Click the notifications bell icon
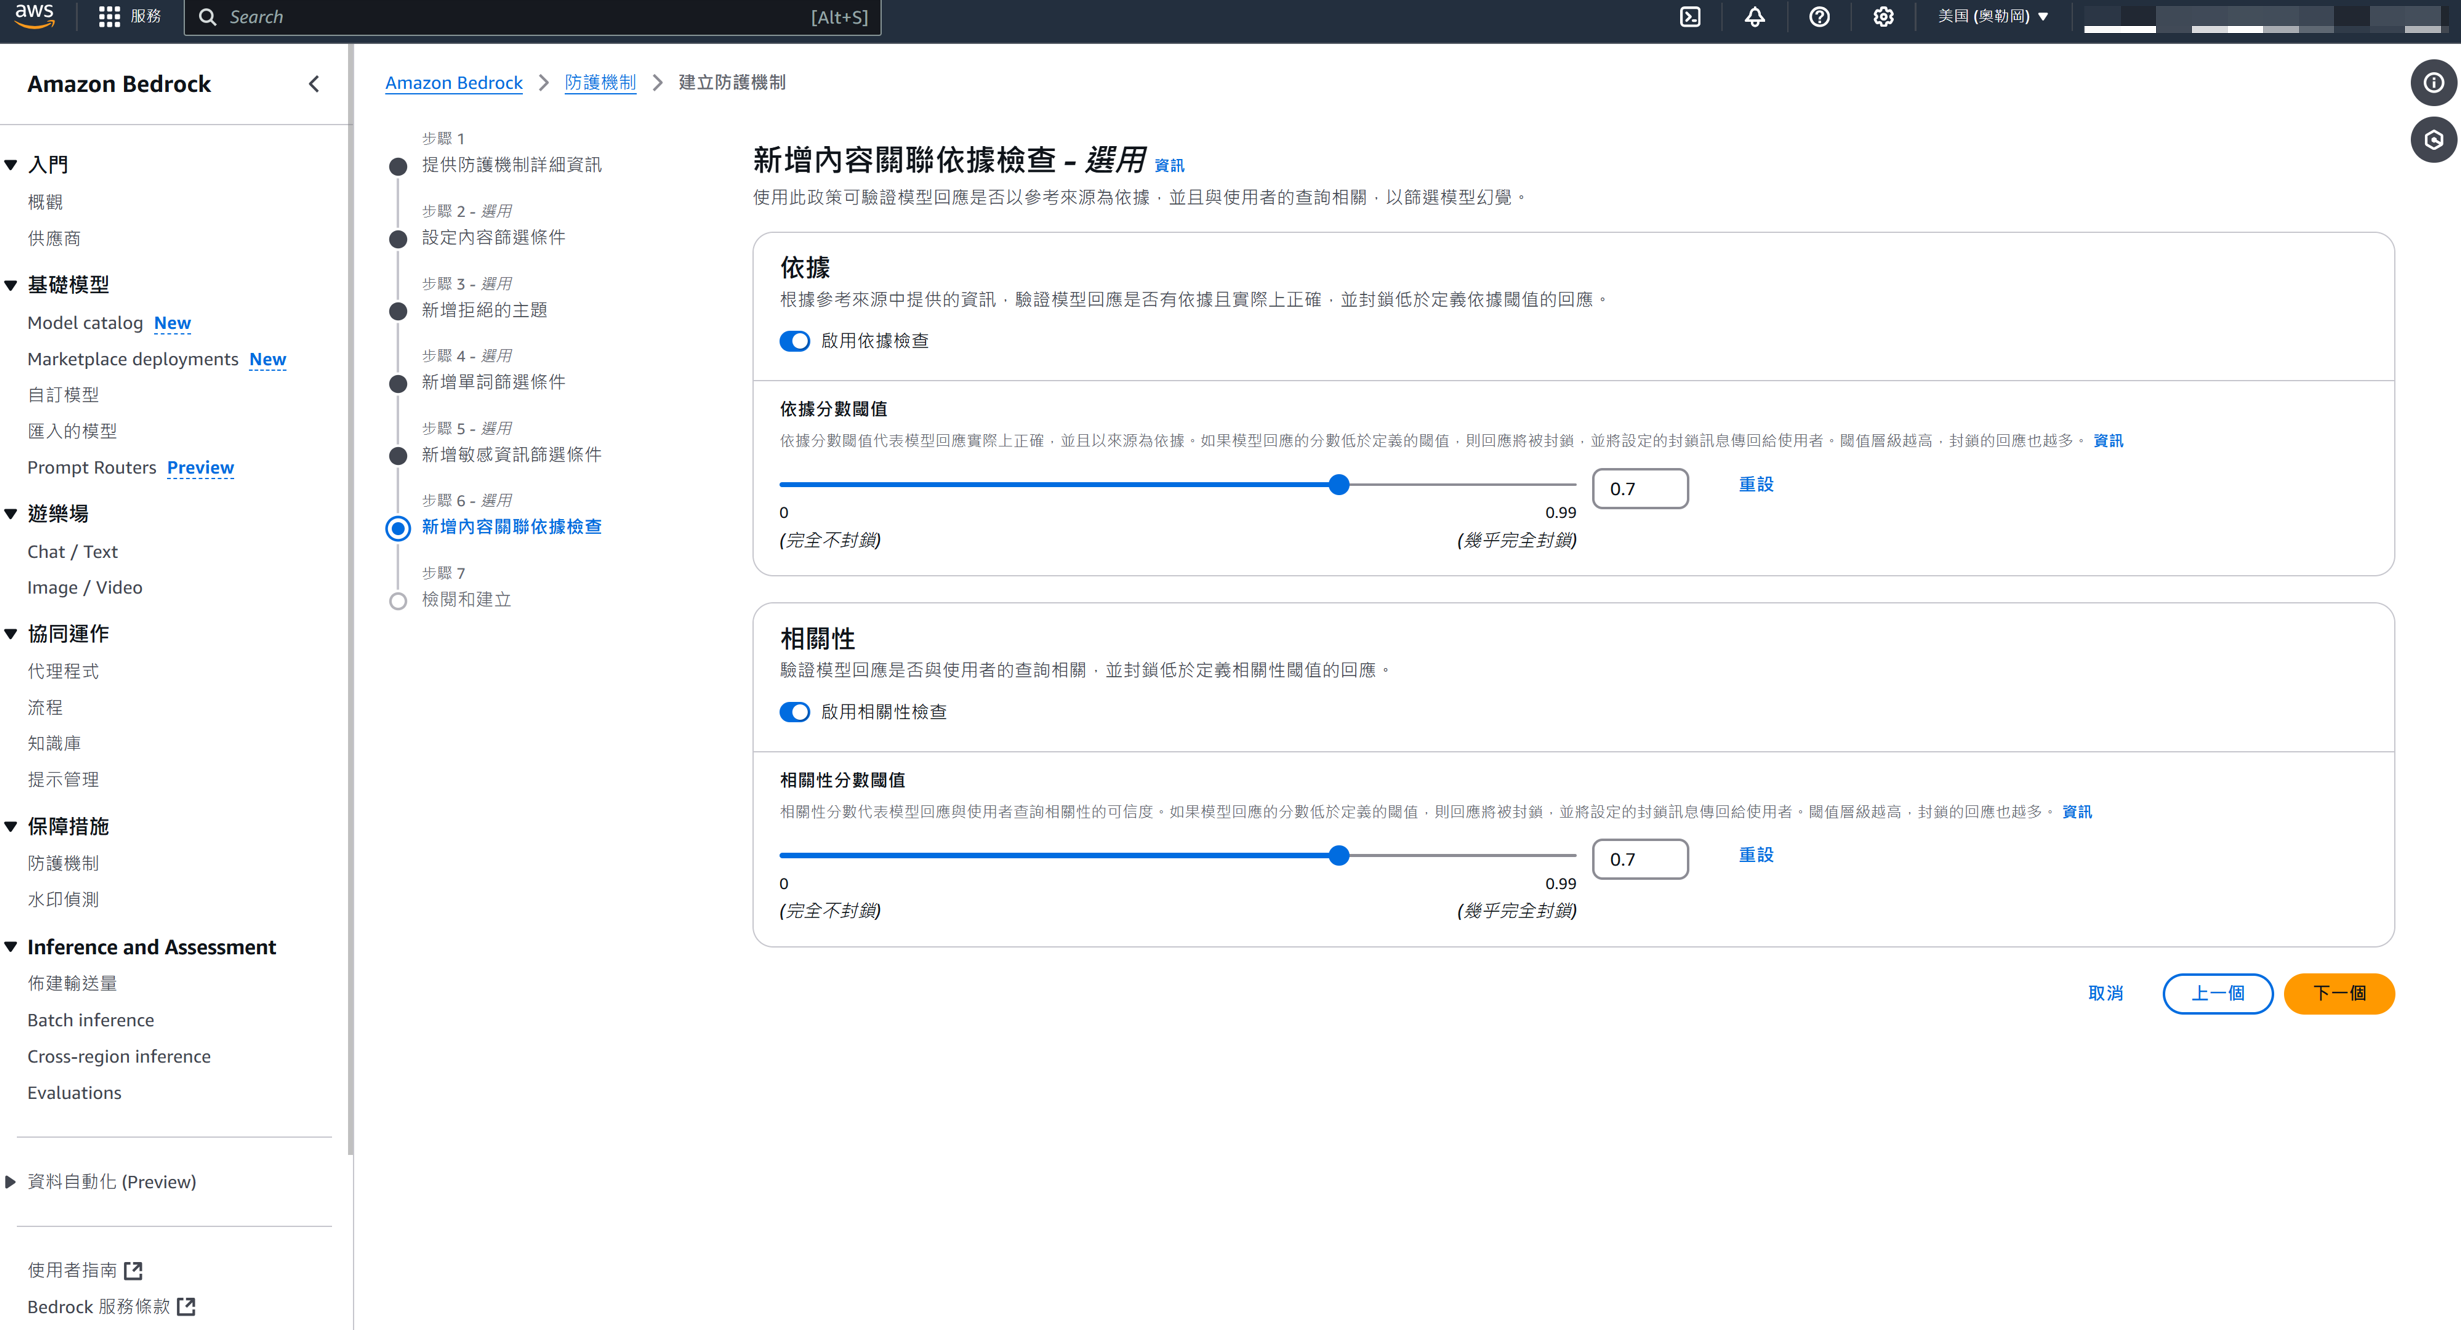This screenshot has width=2461, height=1330. point(1755,17)
